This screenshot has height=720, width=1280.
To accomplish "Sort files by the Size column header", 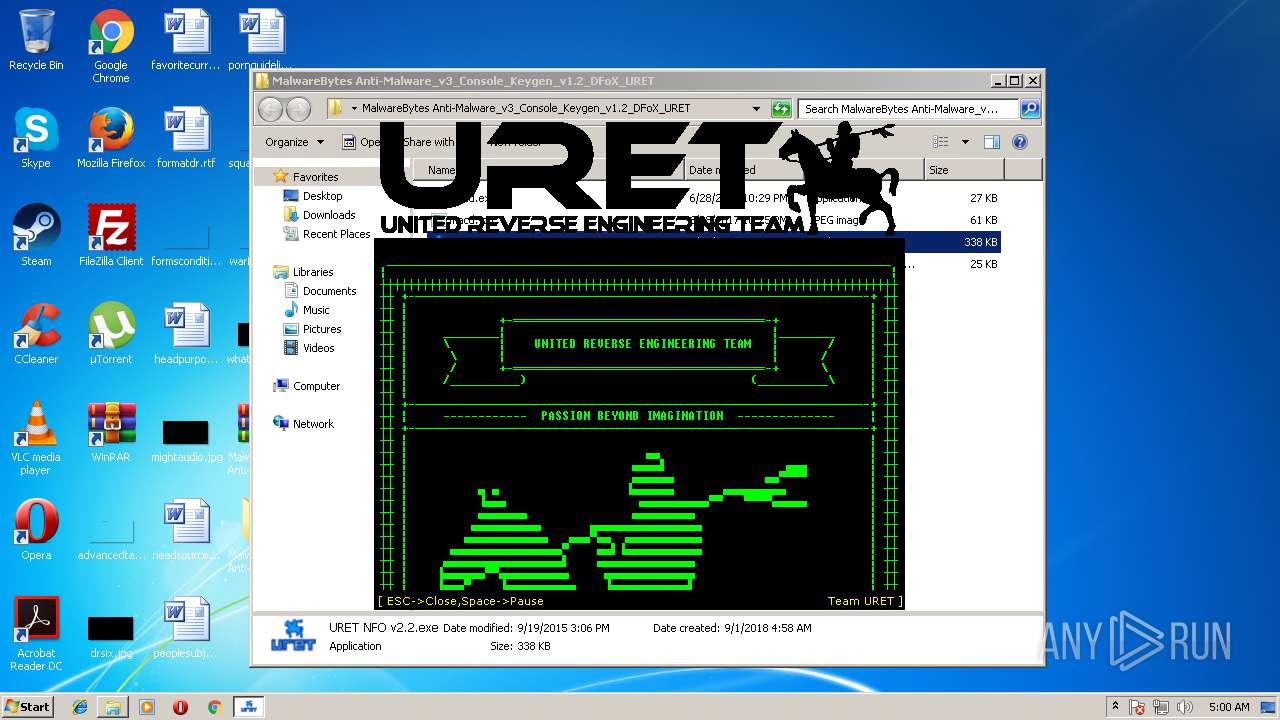I will 965,170.
